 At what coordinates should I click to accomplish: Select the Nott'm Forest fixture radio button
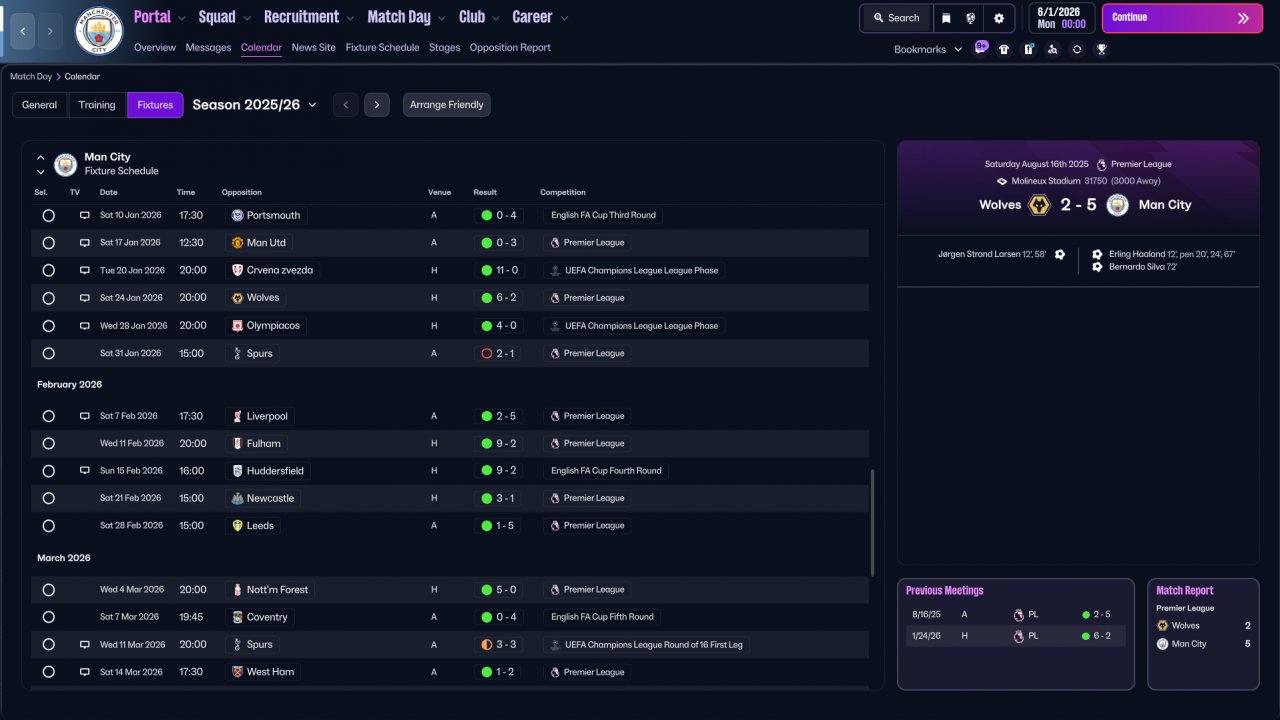[x=48, y=590]
